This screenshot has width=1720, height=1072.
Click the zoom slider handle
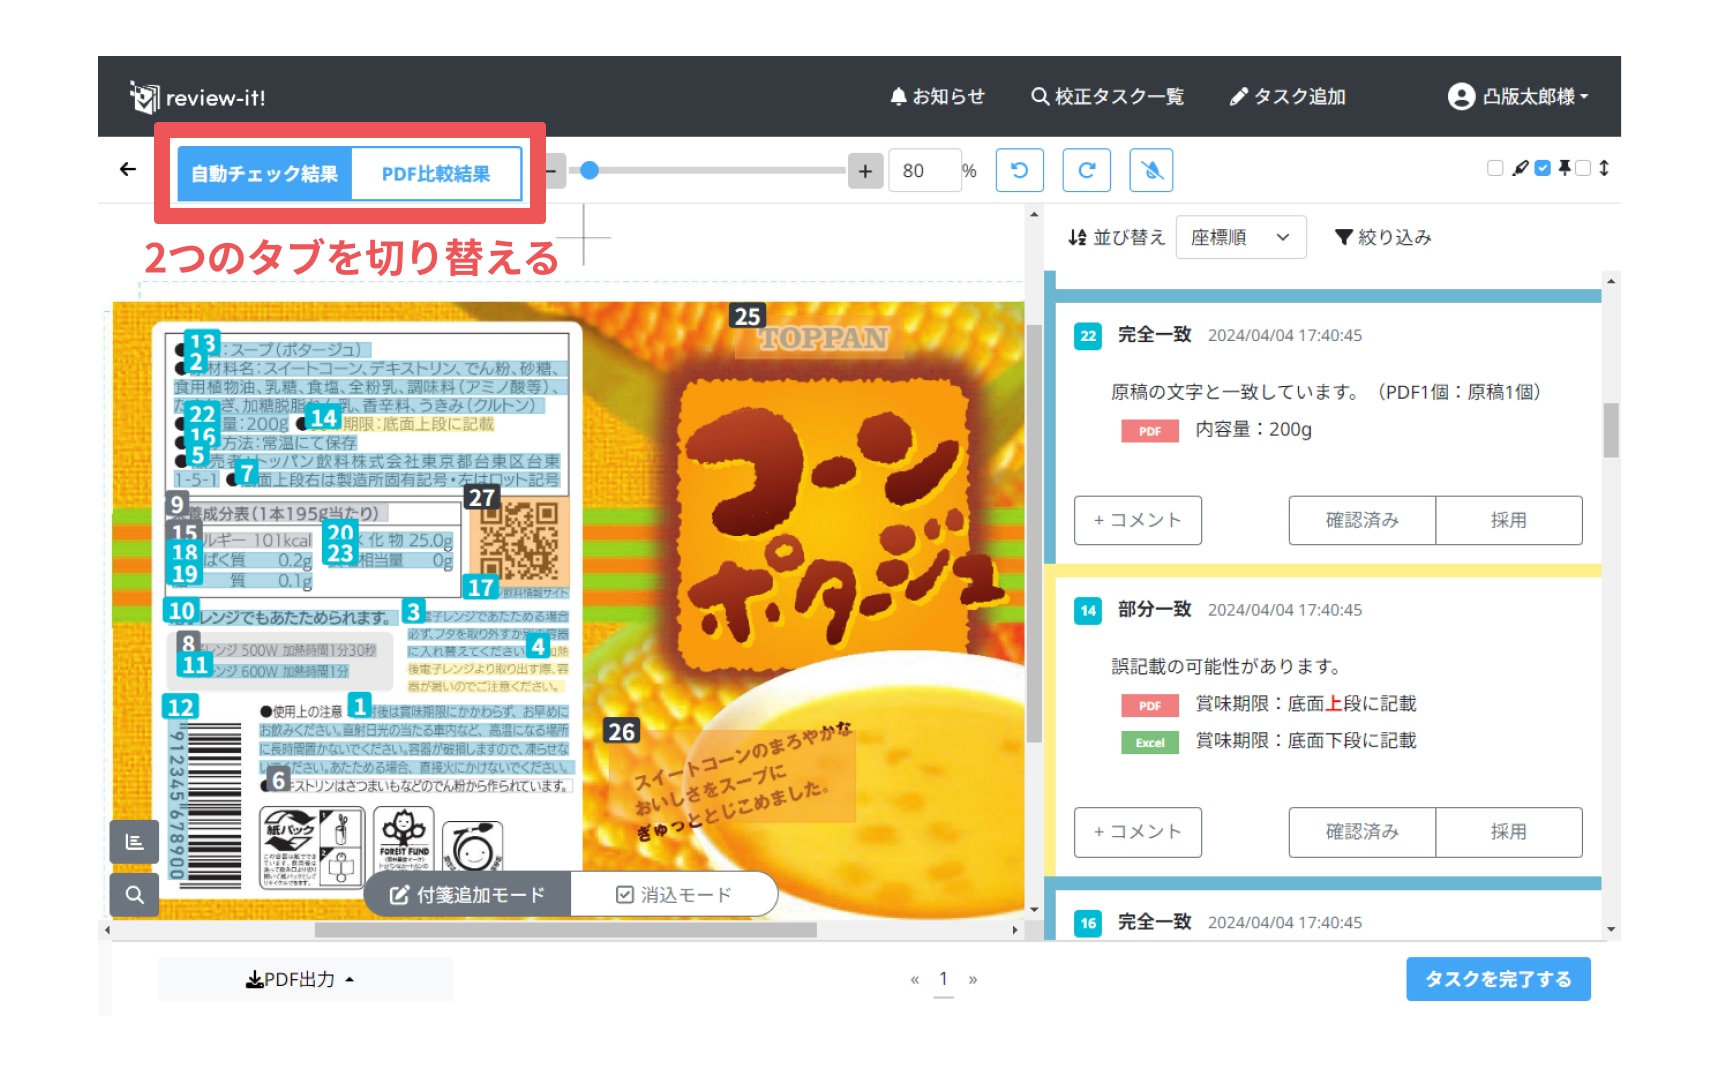coord(590,171)
